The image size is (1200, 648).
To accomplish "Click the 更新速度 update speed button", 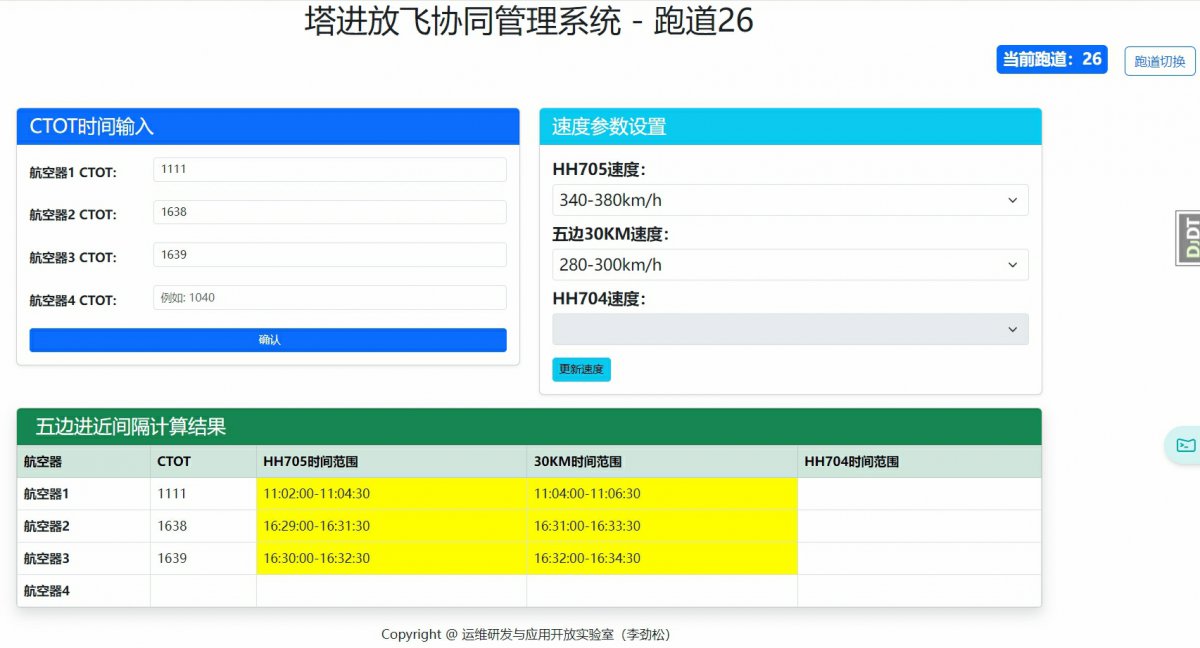I will (x=581, y=369).
